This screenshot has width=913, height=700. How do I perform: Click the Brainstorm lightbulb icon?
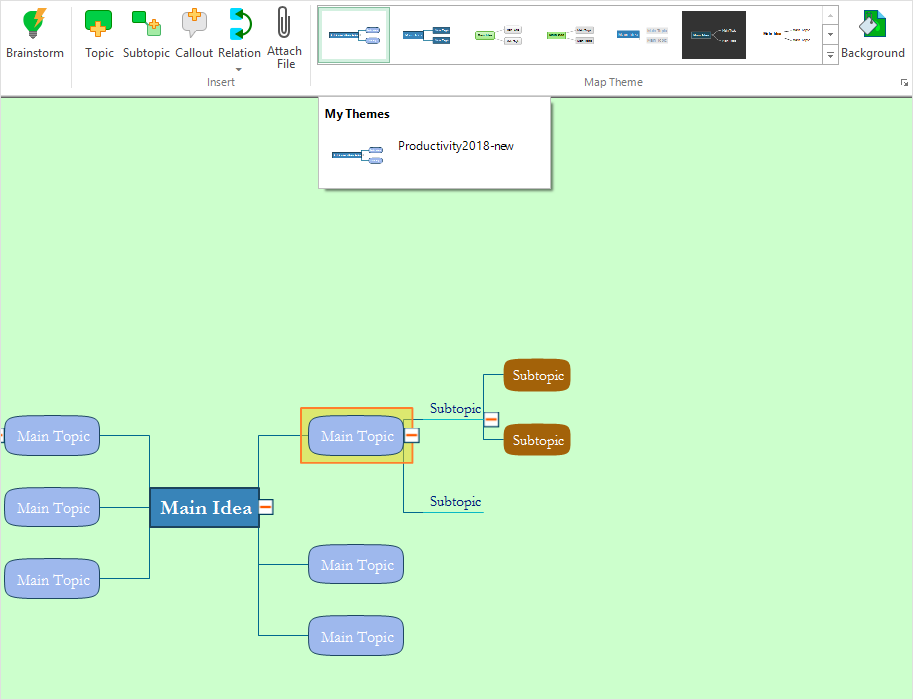[x=34, y=24]
